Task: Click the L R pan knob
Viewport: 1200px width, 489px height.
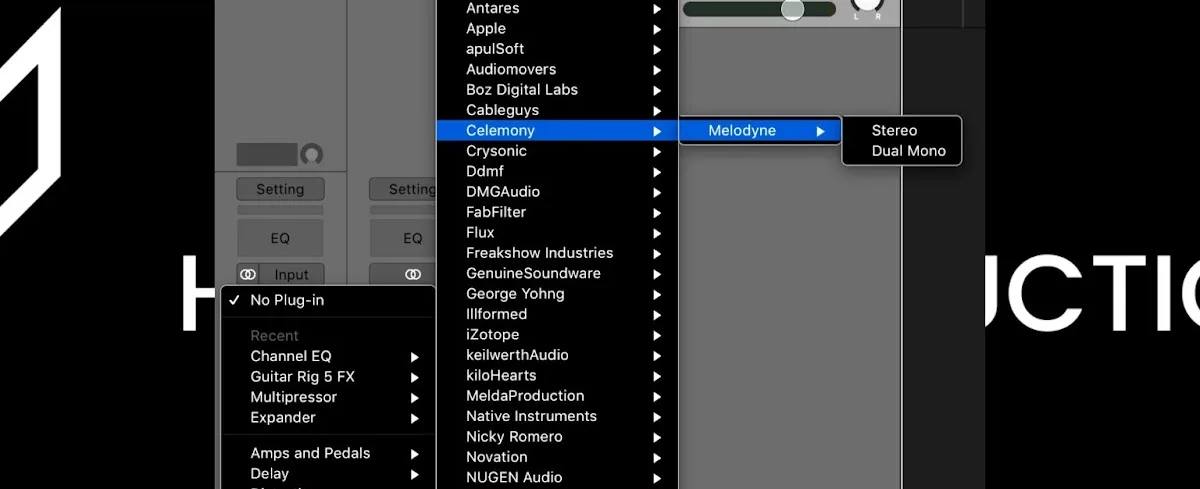Action: [867, 5]
